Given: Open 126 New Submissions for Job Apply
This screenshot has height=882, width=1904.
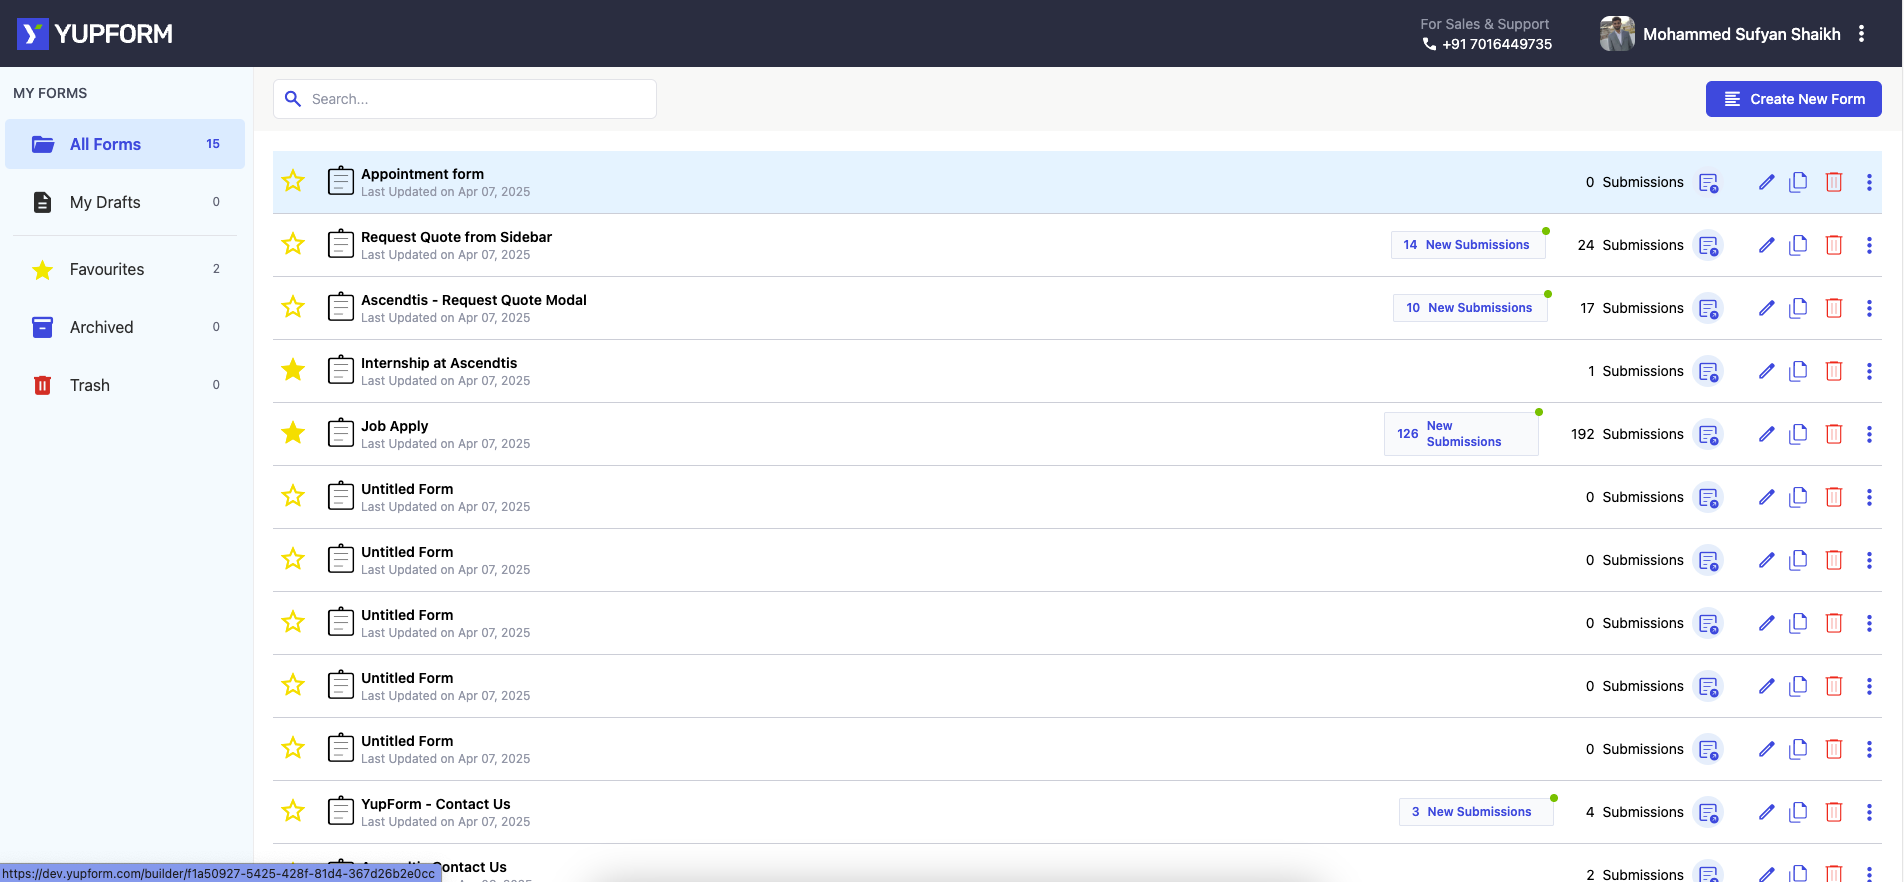Looking at the screenshot, I should (1461, 434).
